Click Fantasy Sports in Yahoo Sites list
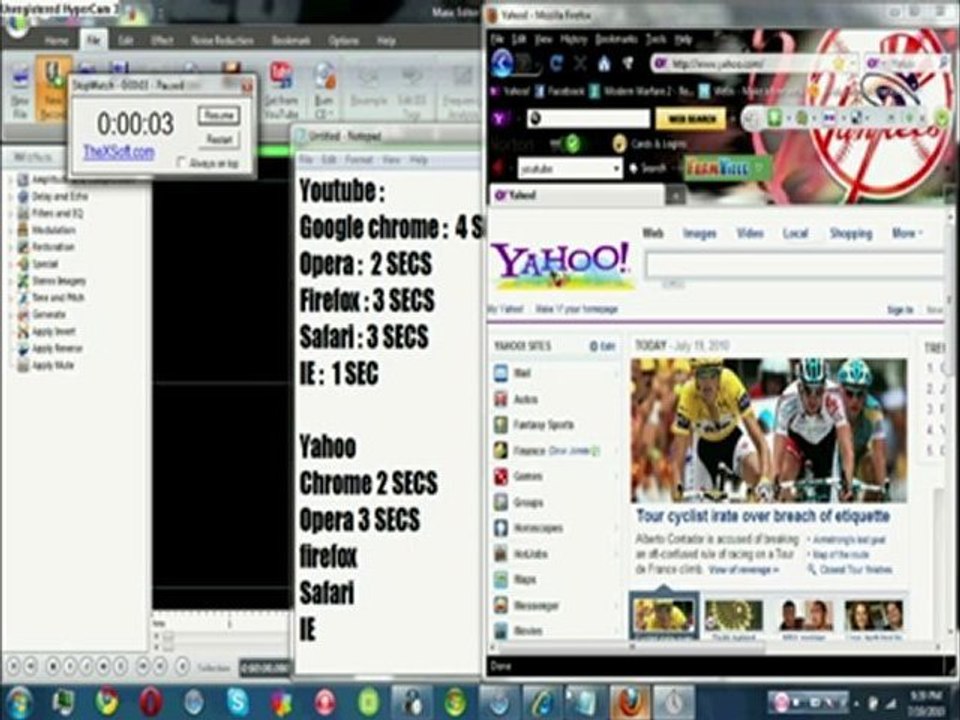 tap(544, 425)
